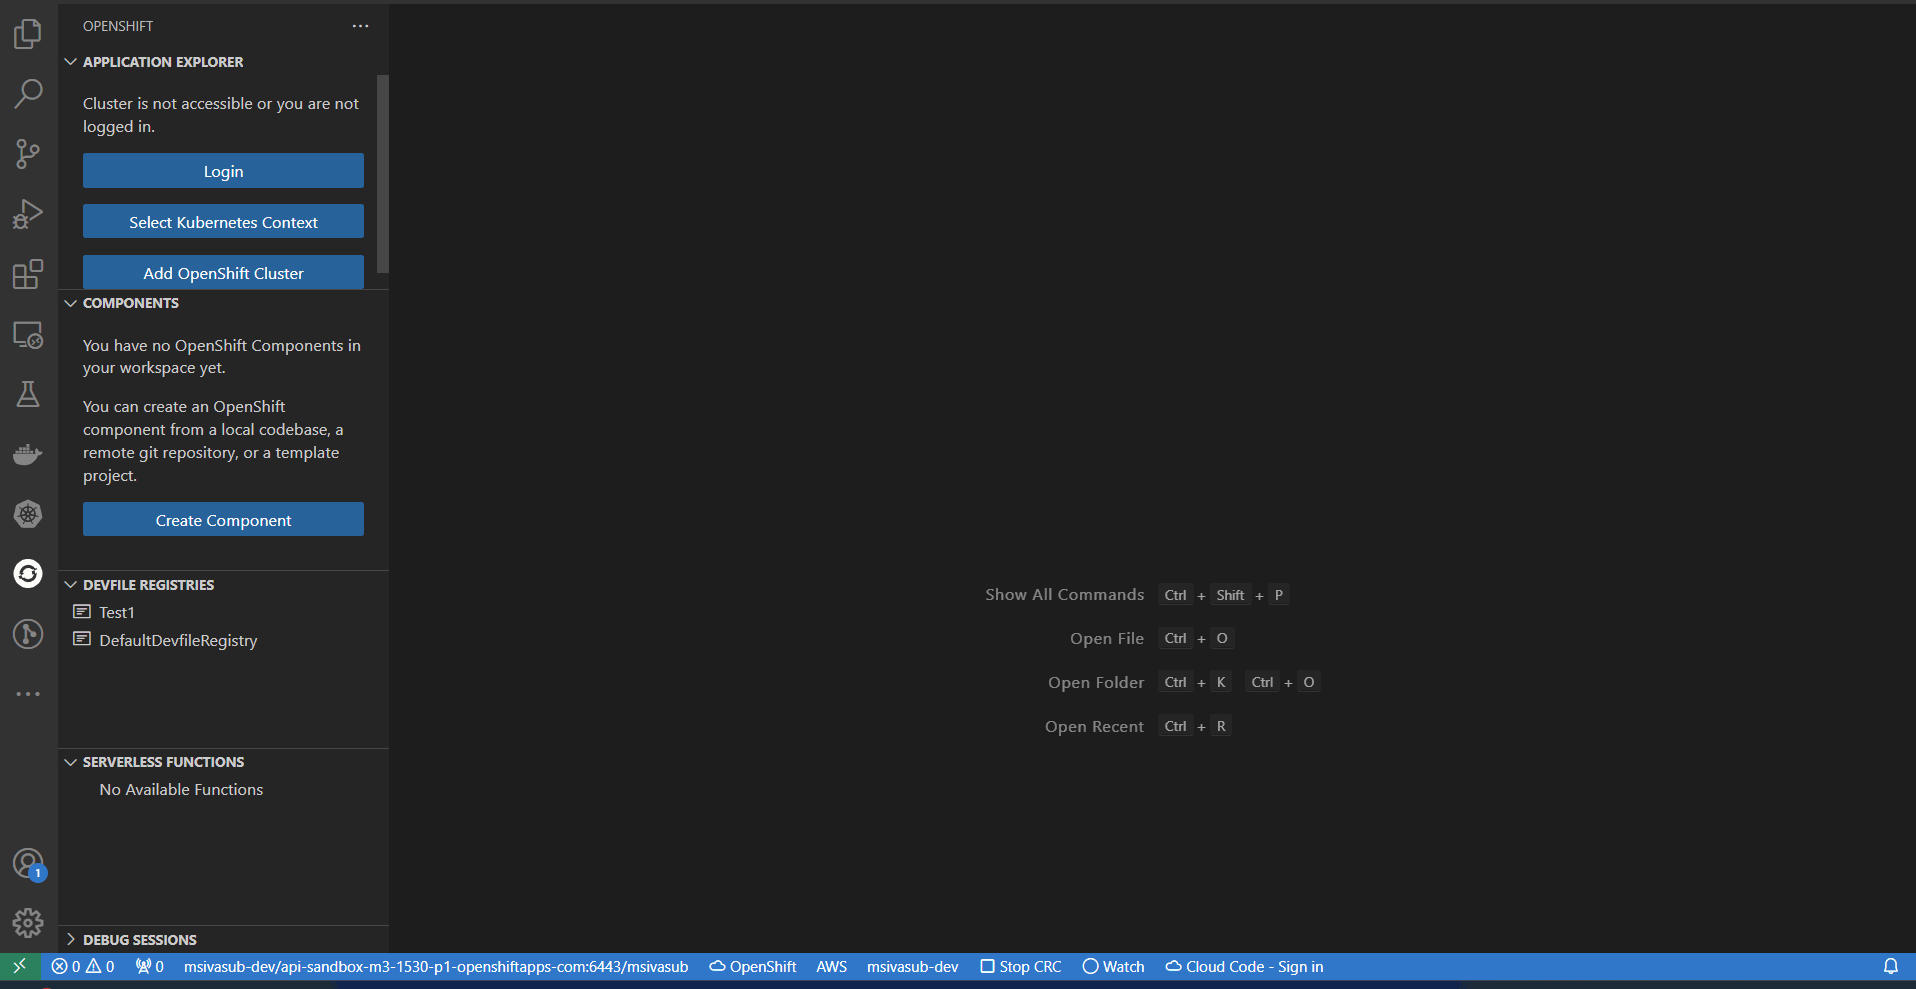The height and width of the screenshot is (989, 1916).
Task: Open the Search view icon
Action: point(28,94)
